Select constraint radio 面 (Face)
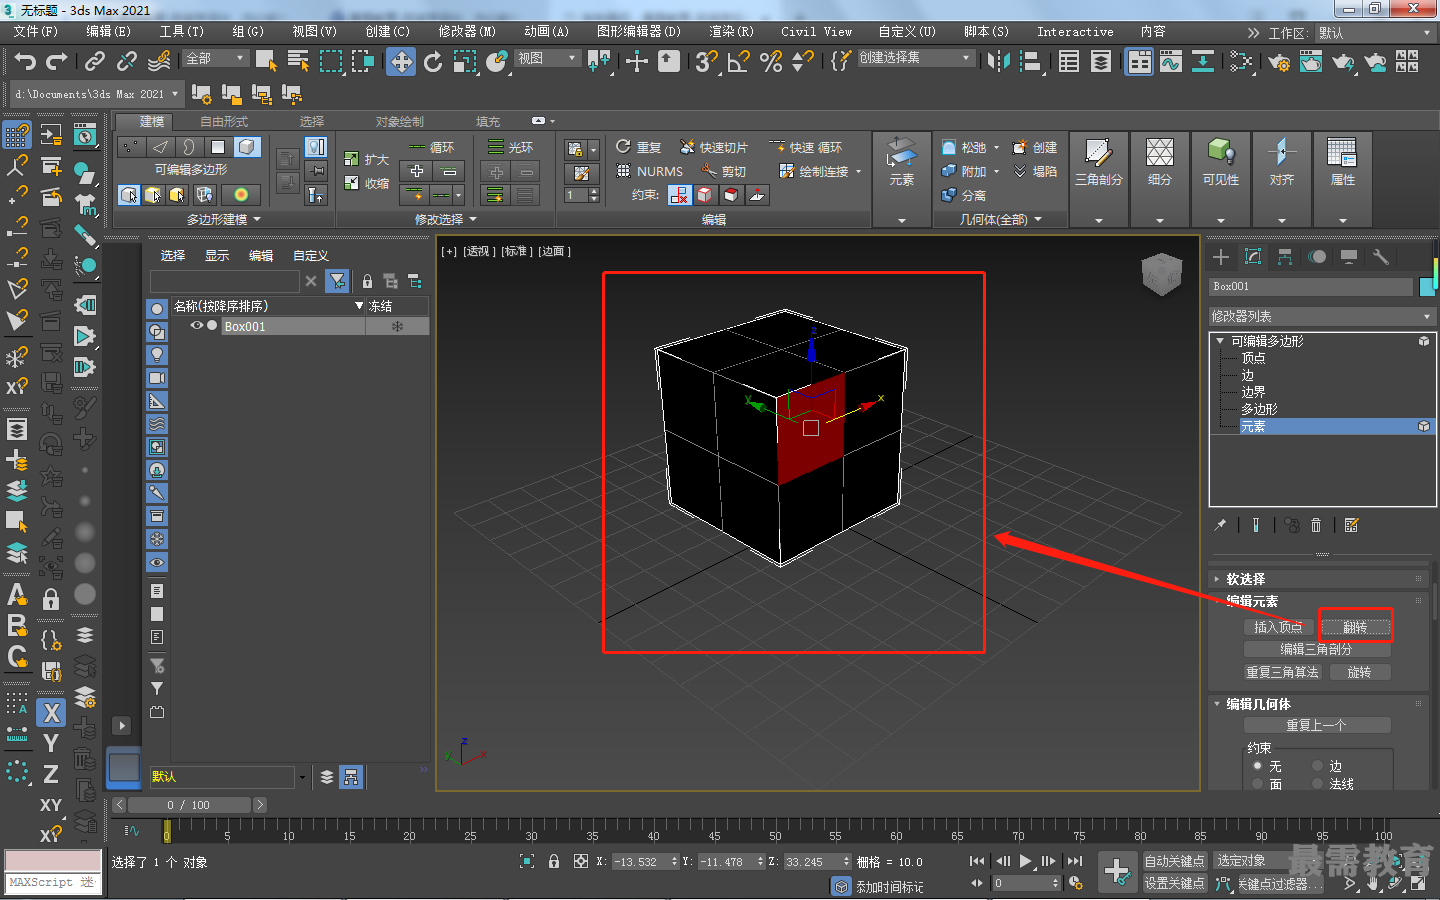Screen dimensions: 1440x900 click(1258, 784)
